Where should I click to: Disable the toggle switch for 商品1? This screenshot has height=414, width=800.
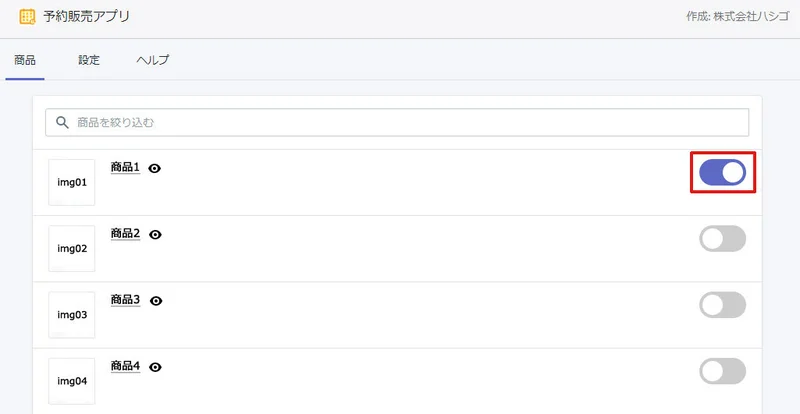tap(722, 173)
